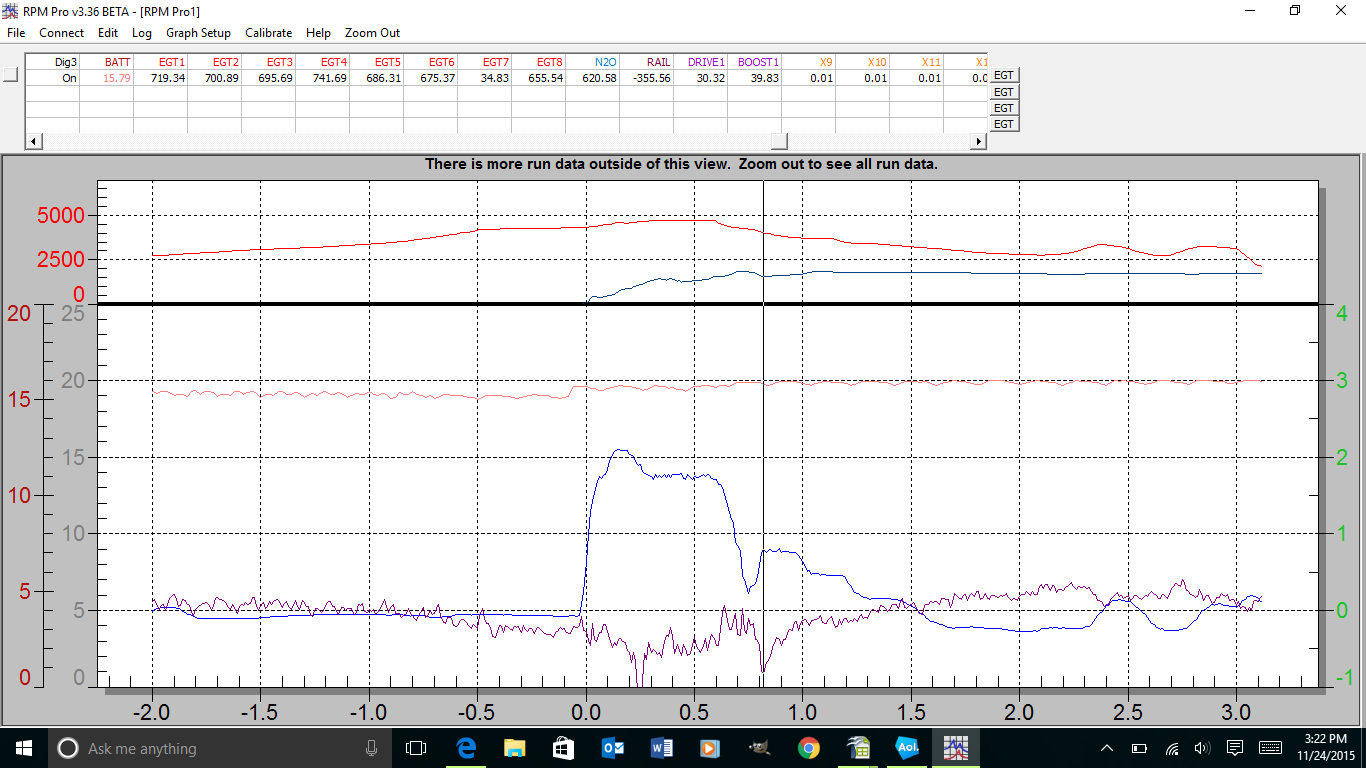This screenshot has height=768, width=1366.
Task: Open the Windows Store taskbar icon
Action: pos(563,747)
